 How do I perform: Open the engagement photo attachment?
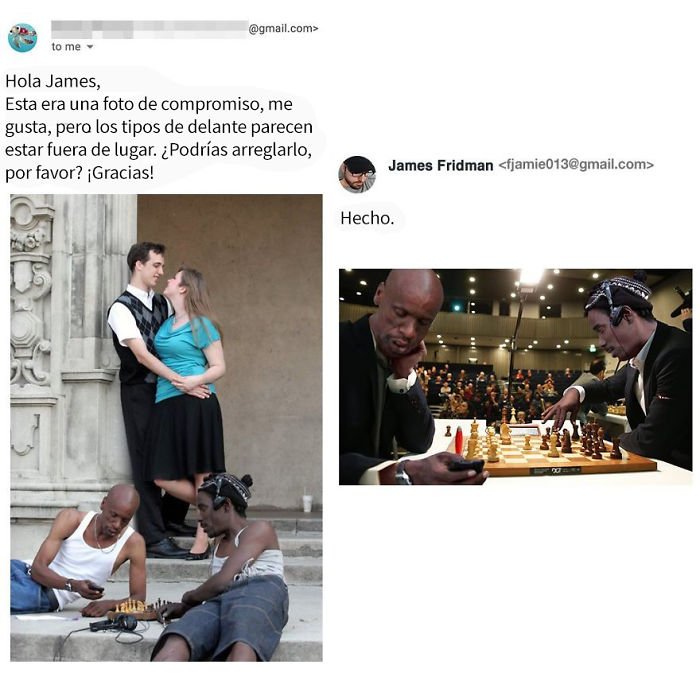pyautogui.click(x=166, y=428)
